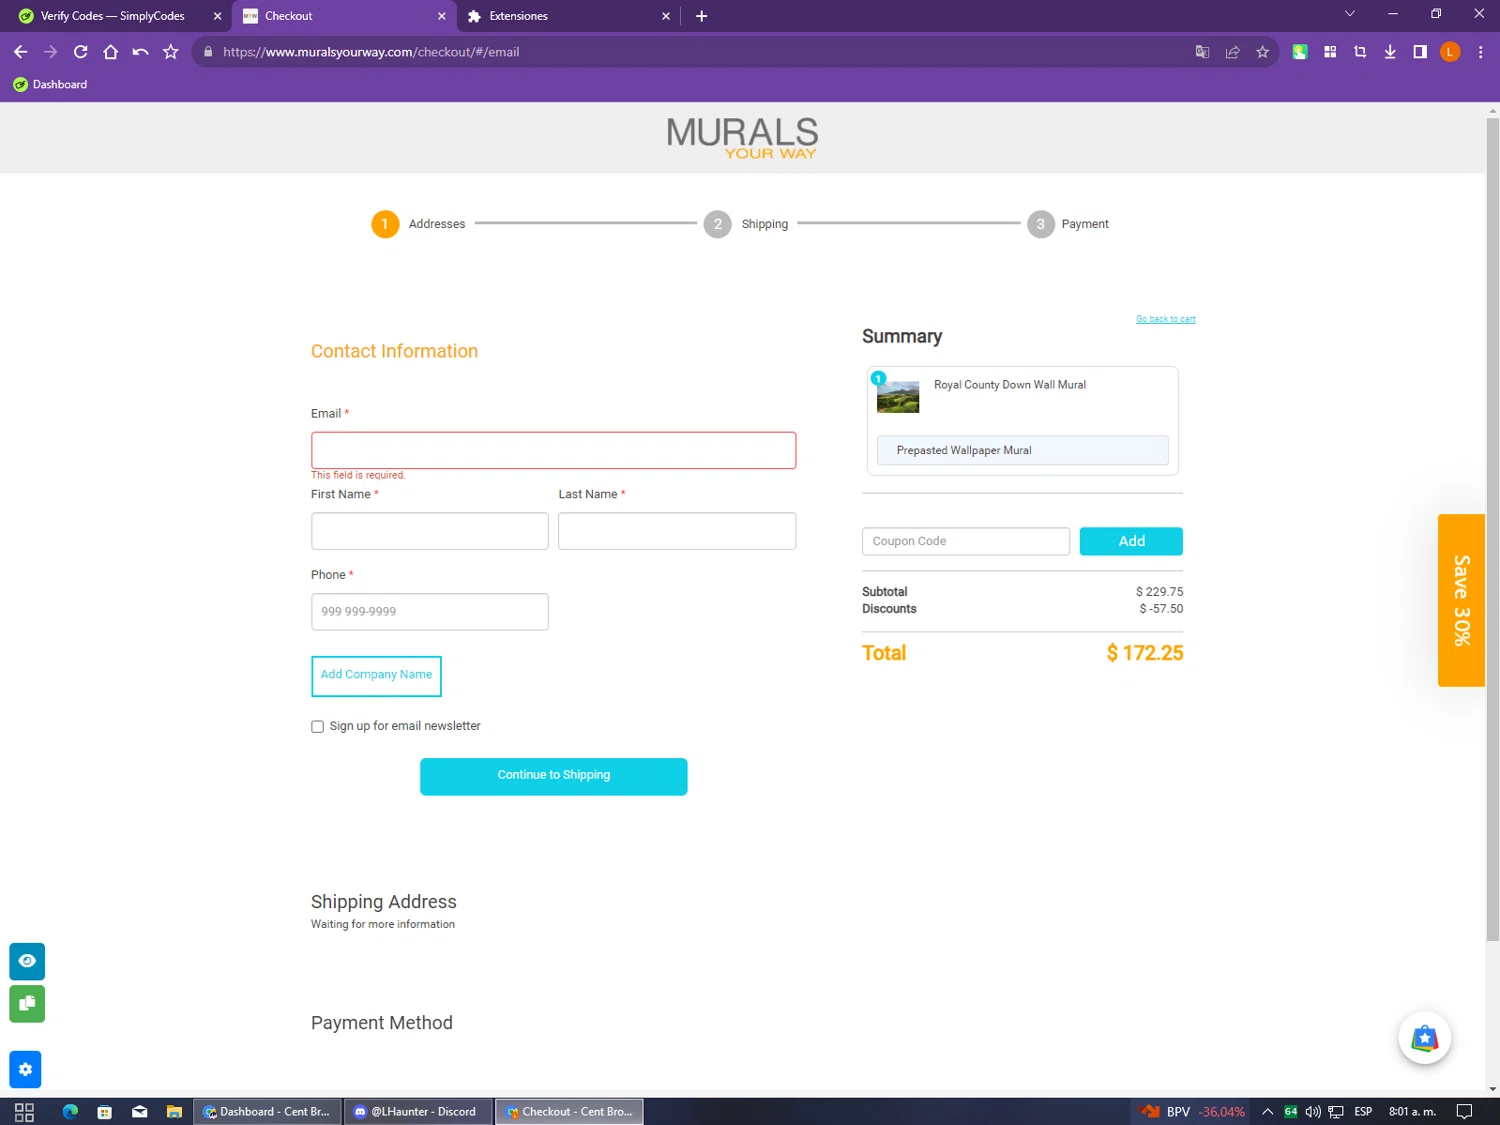
Task: Click the blue gear settings icon
Action: tap(26, 1070)
